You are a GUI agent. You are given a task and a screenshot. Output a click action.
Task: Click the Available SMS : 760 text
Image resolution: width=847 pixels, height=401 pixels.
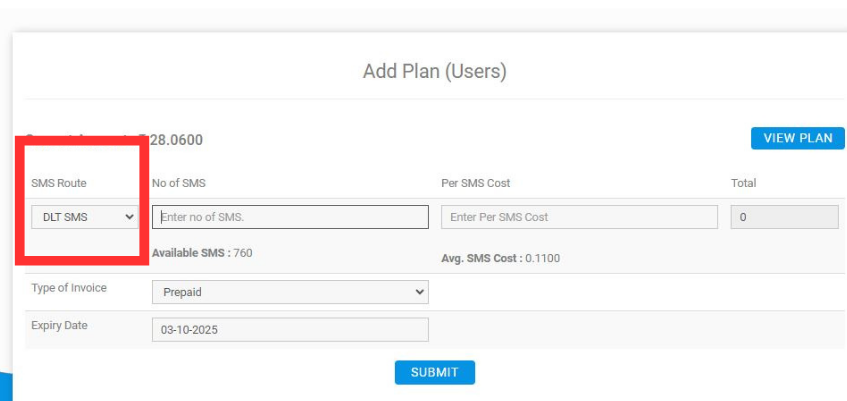[x=202, y=253]
